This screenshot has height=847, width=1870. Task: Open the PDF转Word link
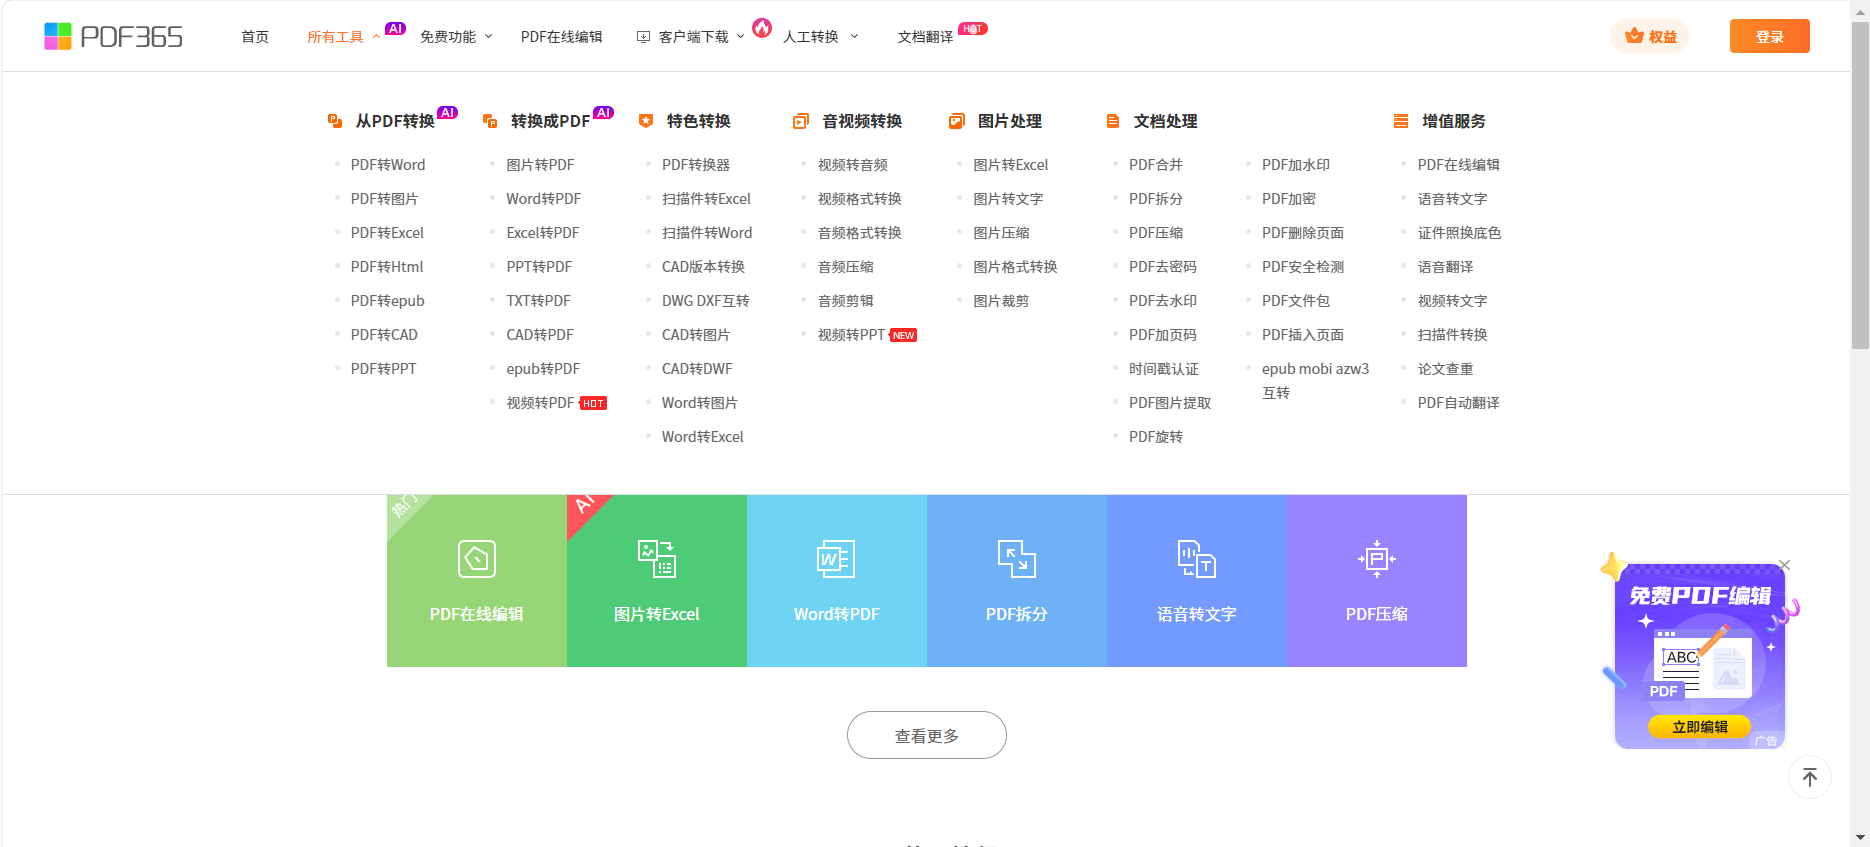pyautogui.click(x=388, y=165)
